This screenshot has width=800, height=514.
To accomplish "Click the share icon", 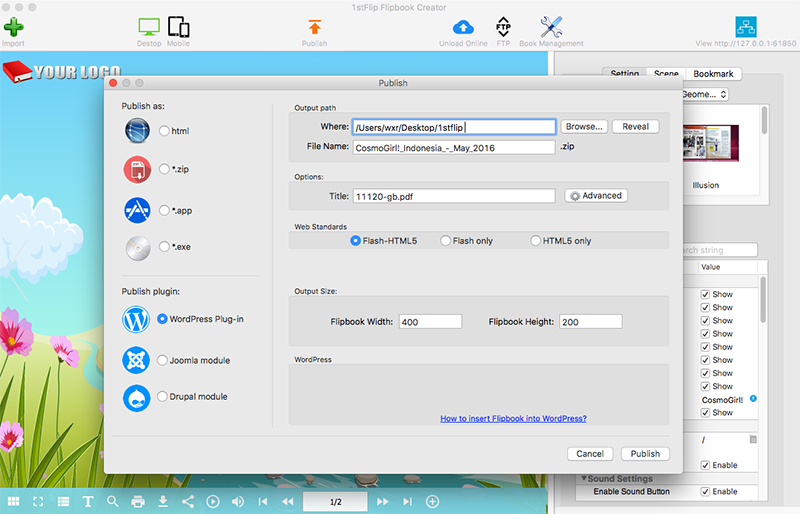I will point(188,502).
